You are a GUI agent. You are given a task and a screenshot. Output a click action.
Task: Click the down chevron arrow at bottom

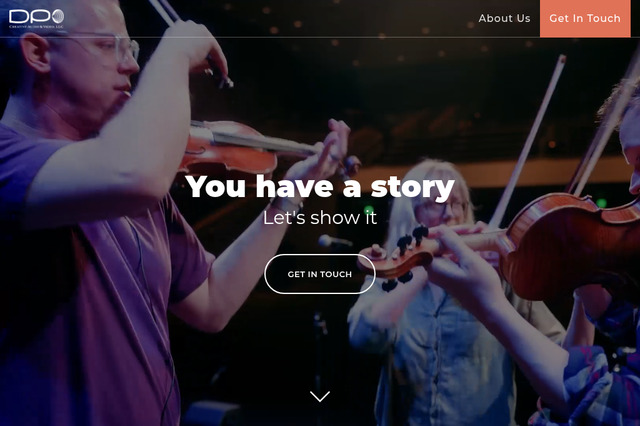(x=320, y=396)
